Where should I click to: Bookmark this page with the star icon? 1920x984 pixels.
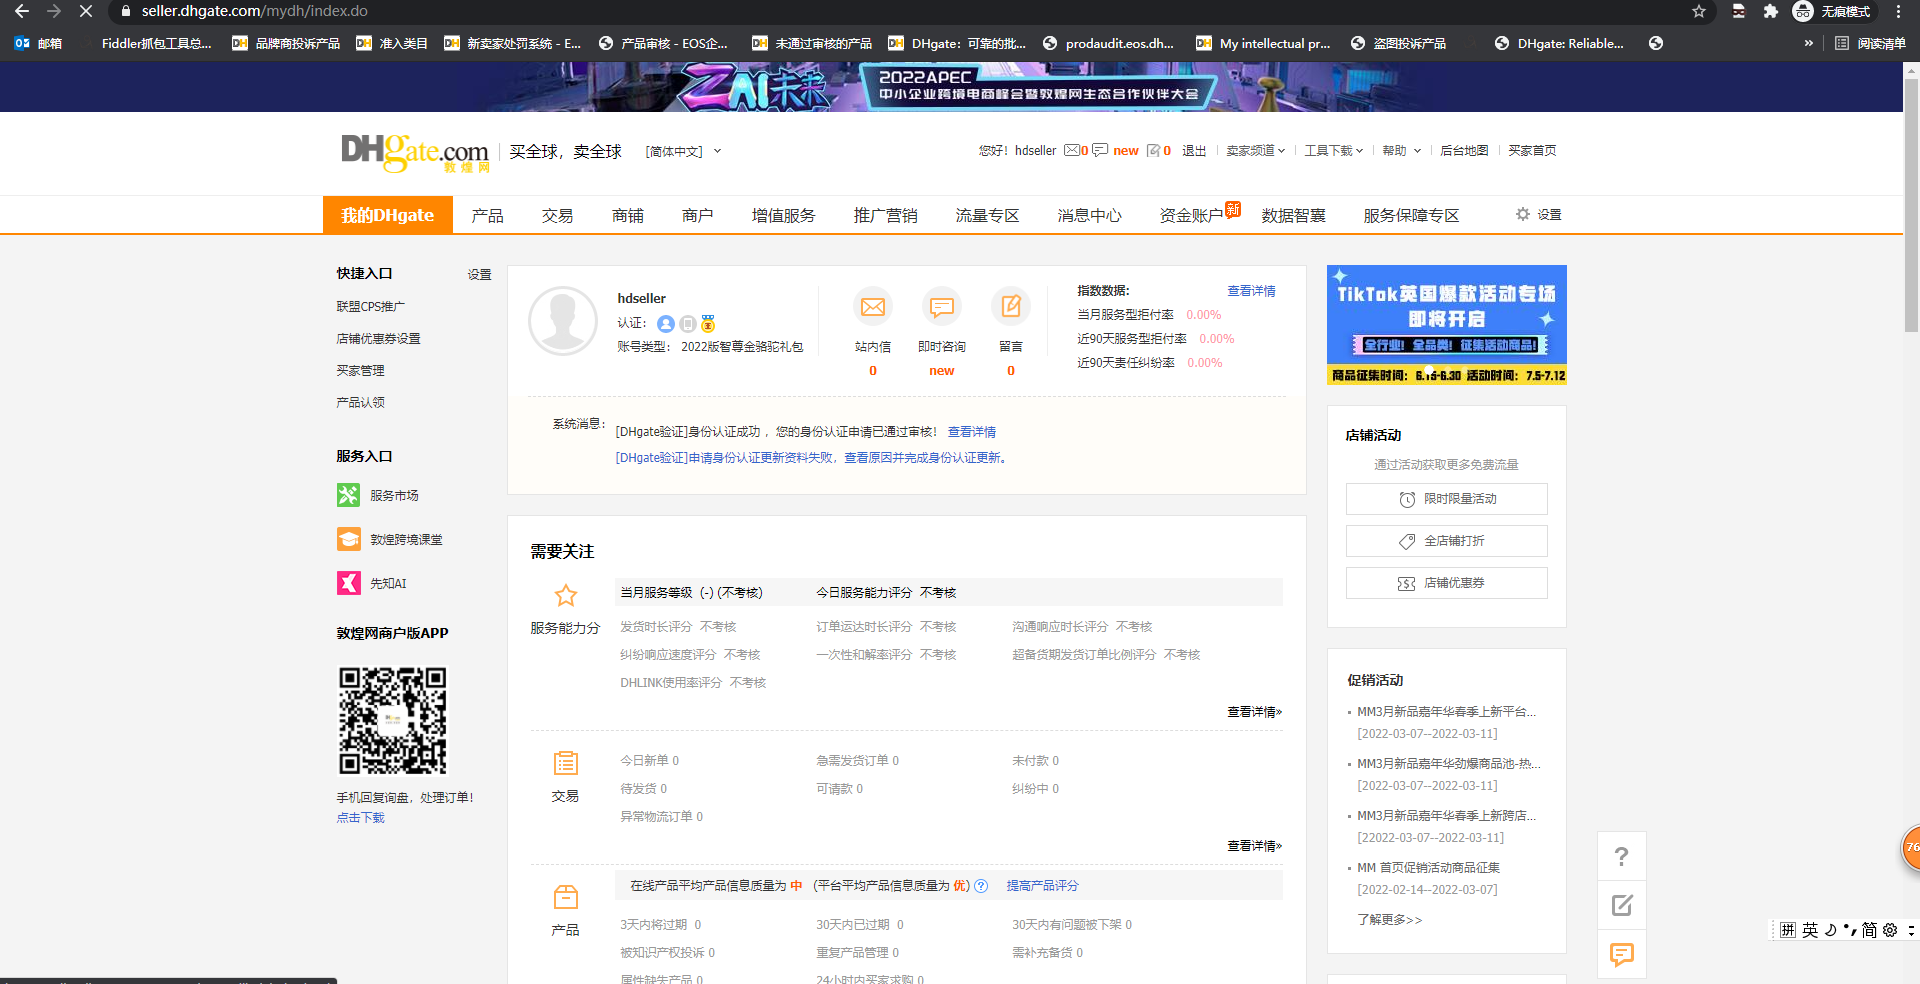coord(1698,11)
